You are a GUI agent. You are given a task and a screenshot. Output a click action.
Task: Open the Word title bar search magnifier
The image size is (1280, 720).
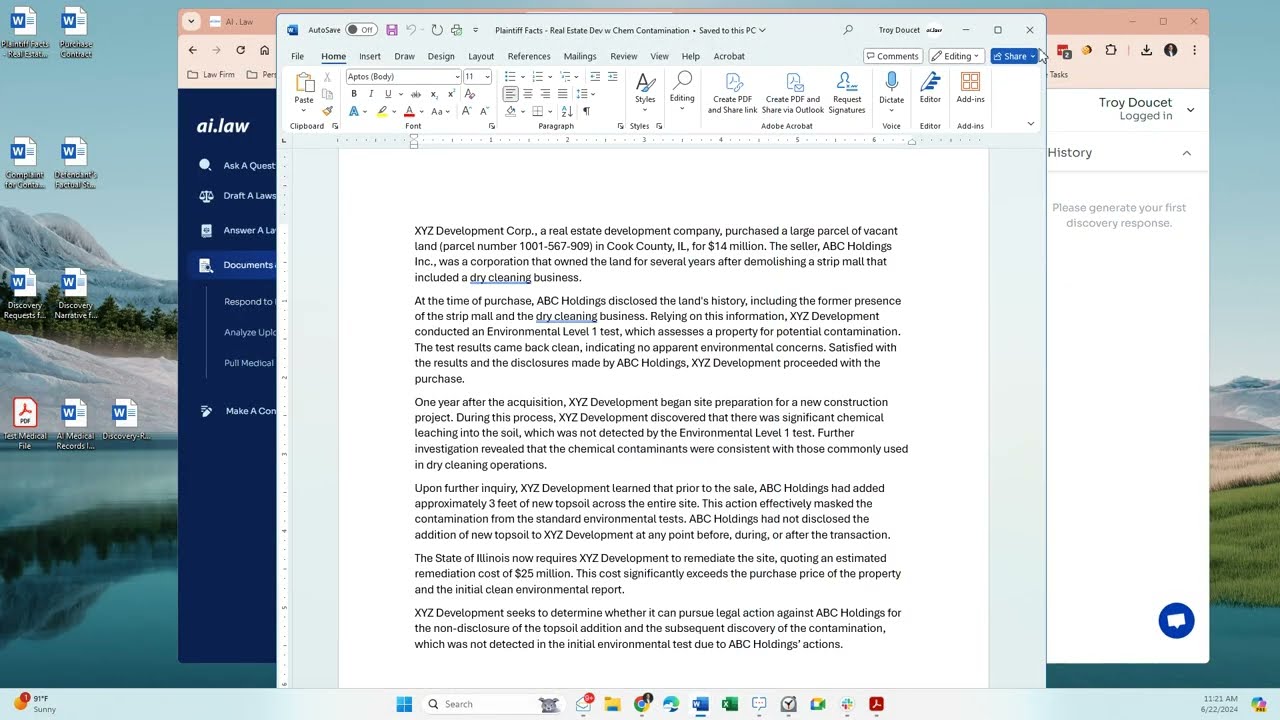[x=848, y=30]
